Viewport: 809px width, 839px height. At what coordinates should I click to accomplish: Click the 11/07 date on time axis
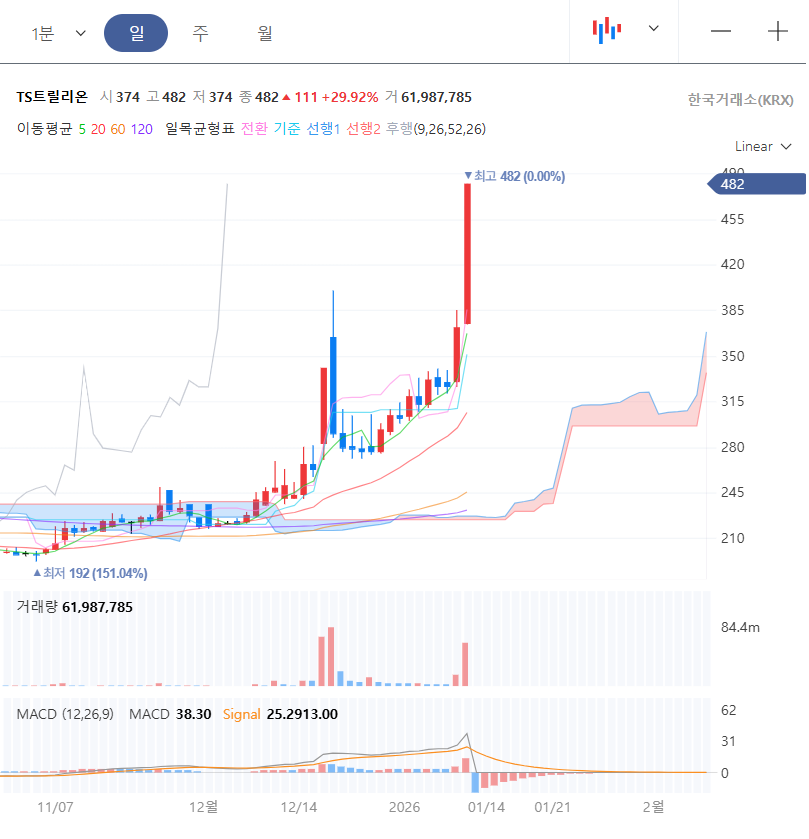click(55, 807)
